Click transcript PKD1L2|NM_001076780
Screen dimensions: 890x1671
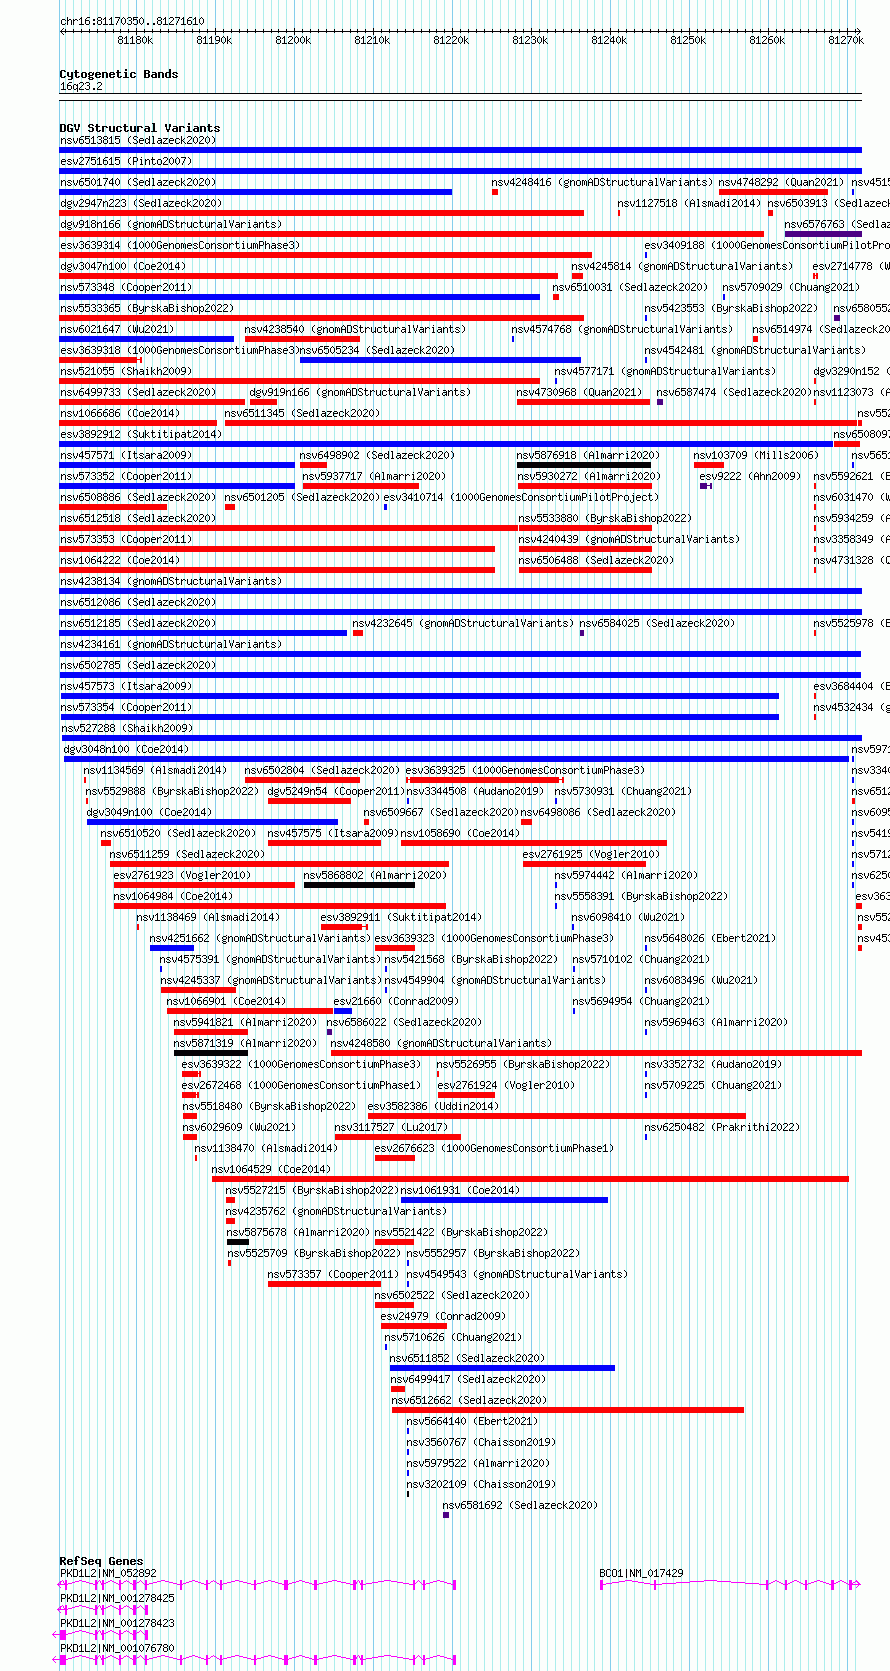(x=117, y=1649)
